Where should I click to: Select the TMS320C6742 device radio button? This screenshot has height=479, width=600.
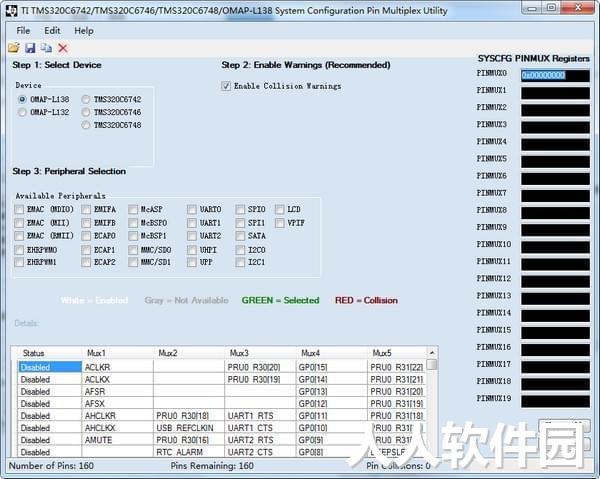pyautogui.click(x=86, y=99)
